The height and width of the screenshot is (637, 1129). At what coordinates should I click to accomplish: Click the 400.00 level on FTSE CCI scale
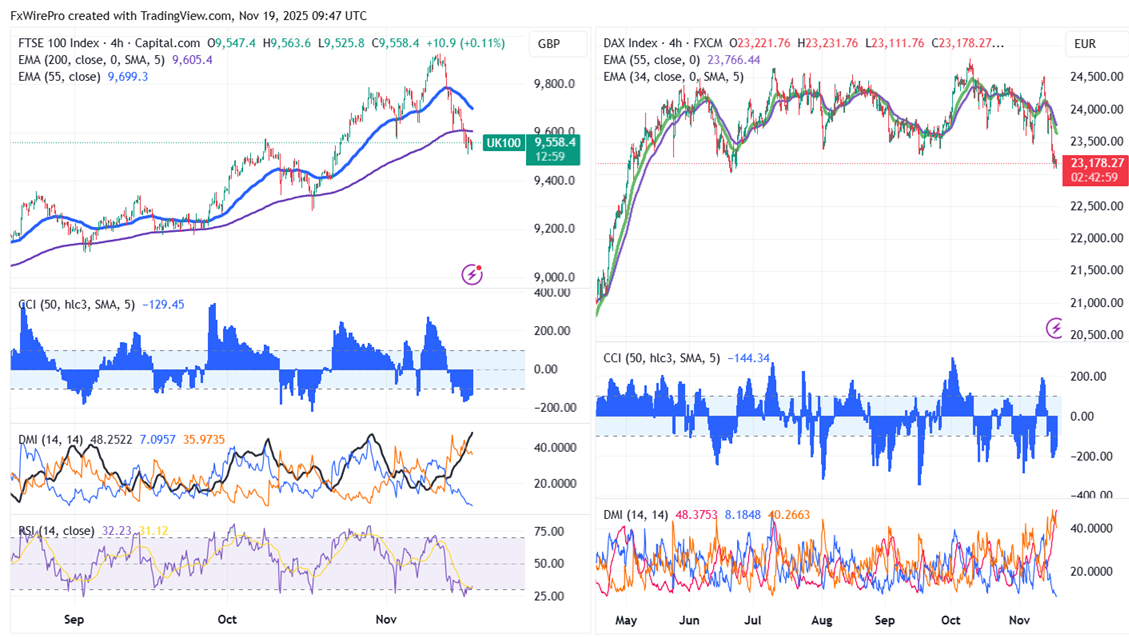click(552, 293)
